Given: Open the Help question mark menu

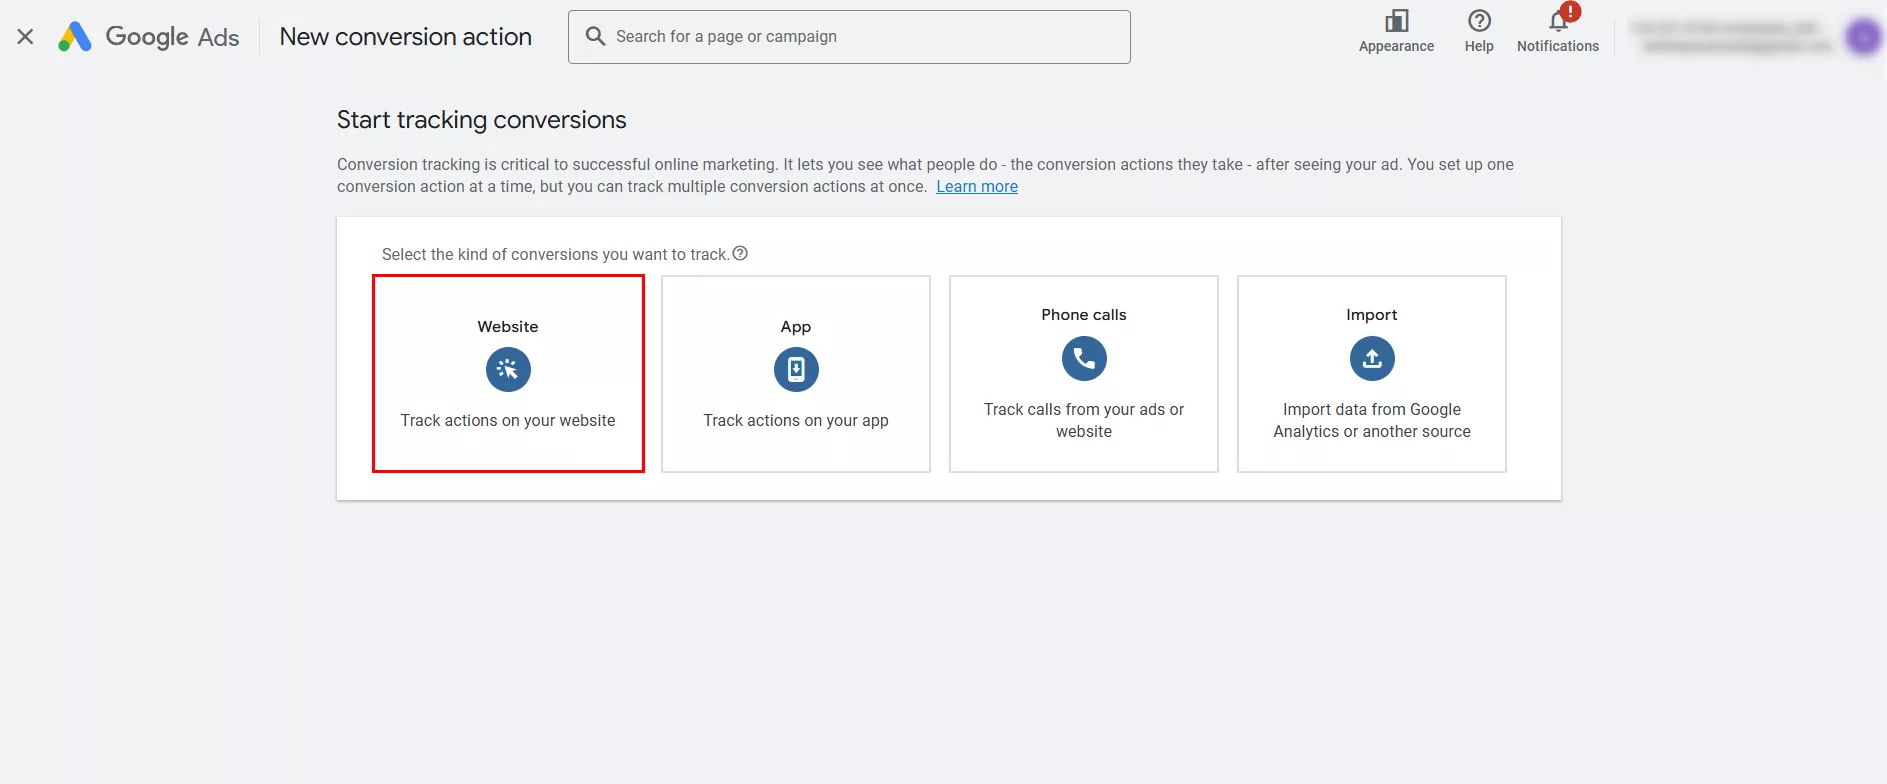Looking at the screenshot, I should tap(1478, 22).
